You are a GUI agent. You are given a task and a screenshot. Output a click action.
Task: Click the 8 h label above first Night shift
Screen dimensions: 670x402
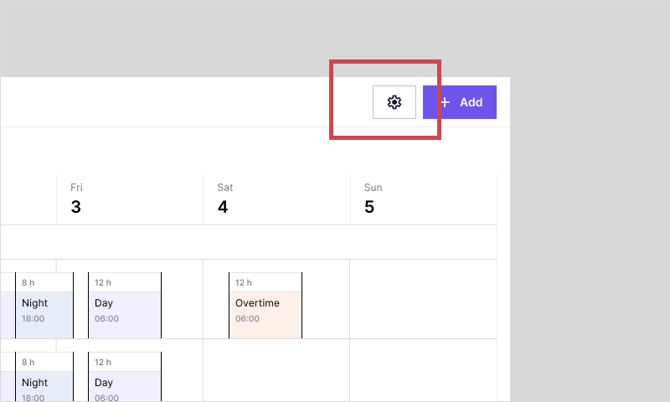pos(28,283)
